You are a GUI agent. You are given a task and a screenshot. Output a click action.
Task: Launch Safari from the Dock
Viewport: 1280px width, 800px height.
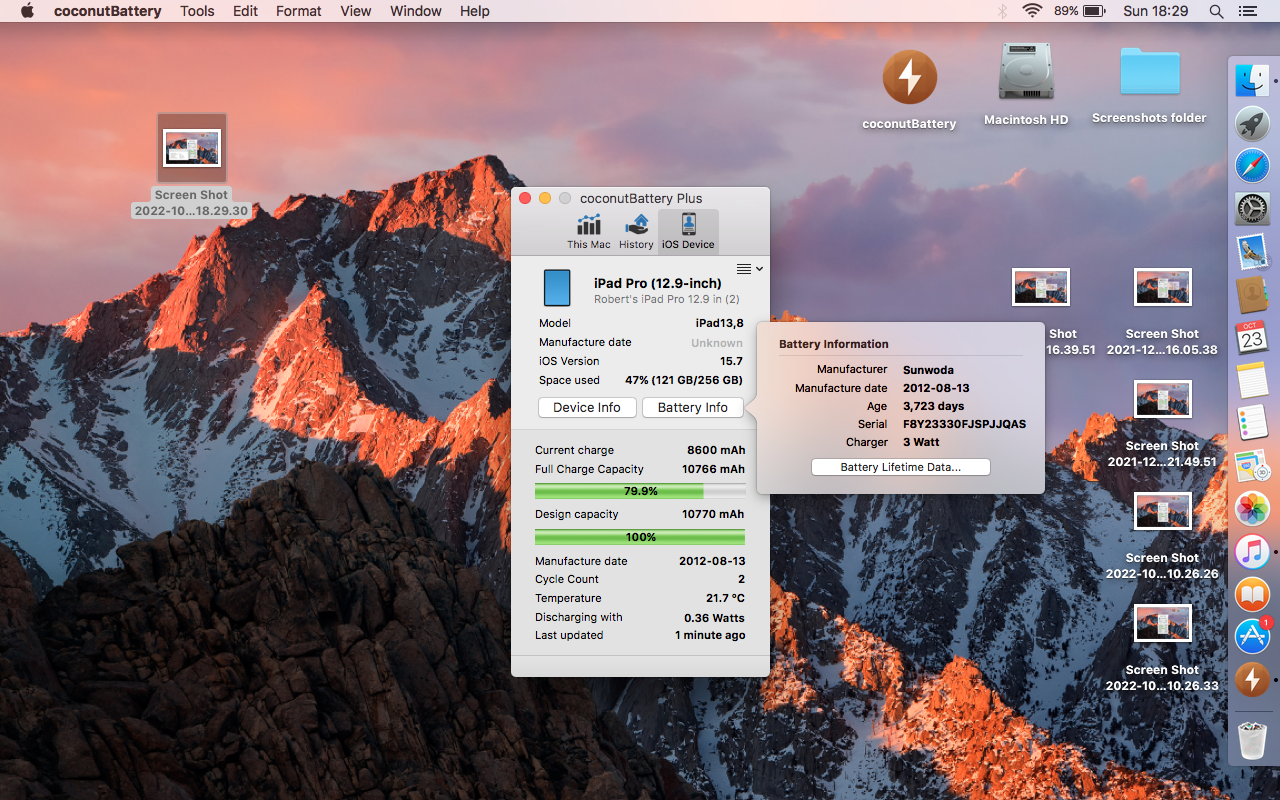[x=1252, y=166]
